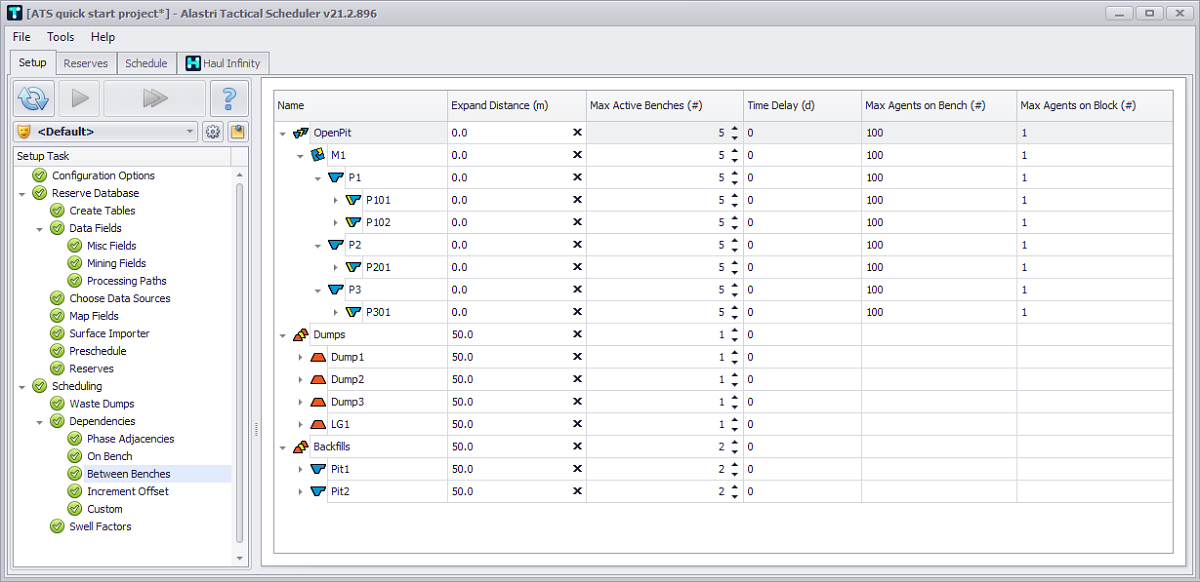
Task: Adjust Max Active Benches stepper for OpenPit
Action: tap(735, 132)
